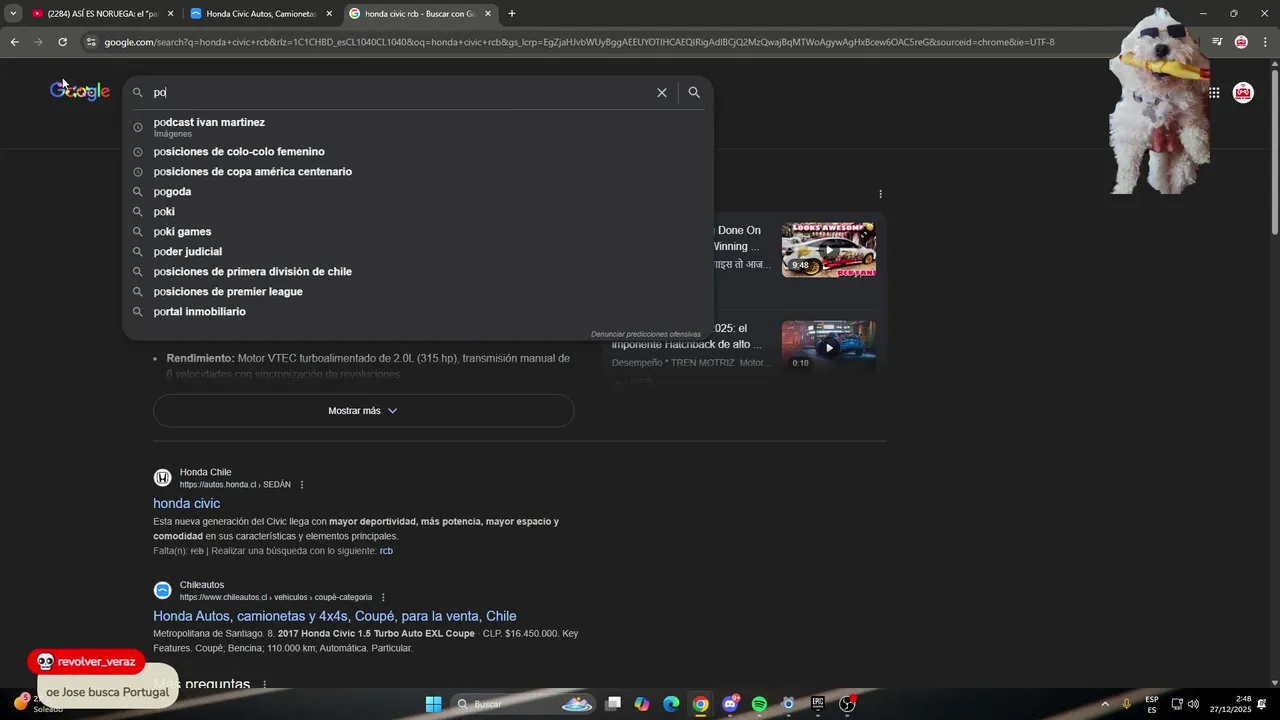
Task: Open options menu for Chileautos result
Action: tap(383, 598)
